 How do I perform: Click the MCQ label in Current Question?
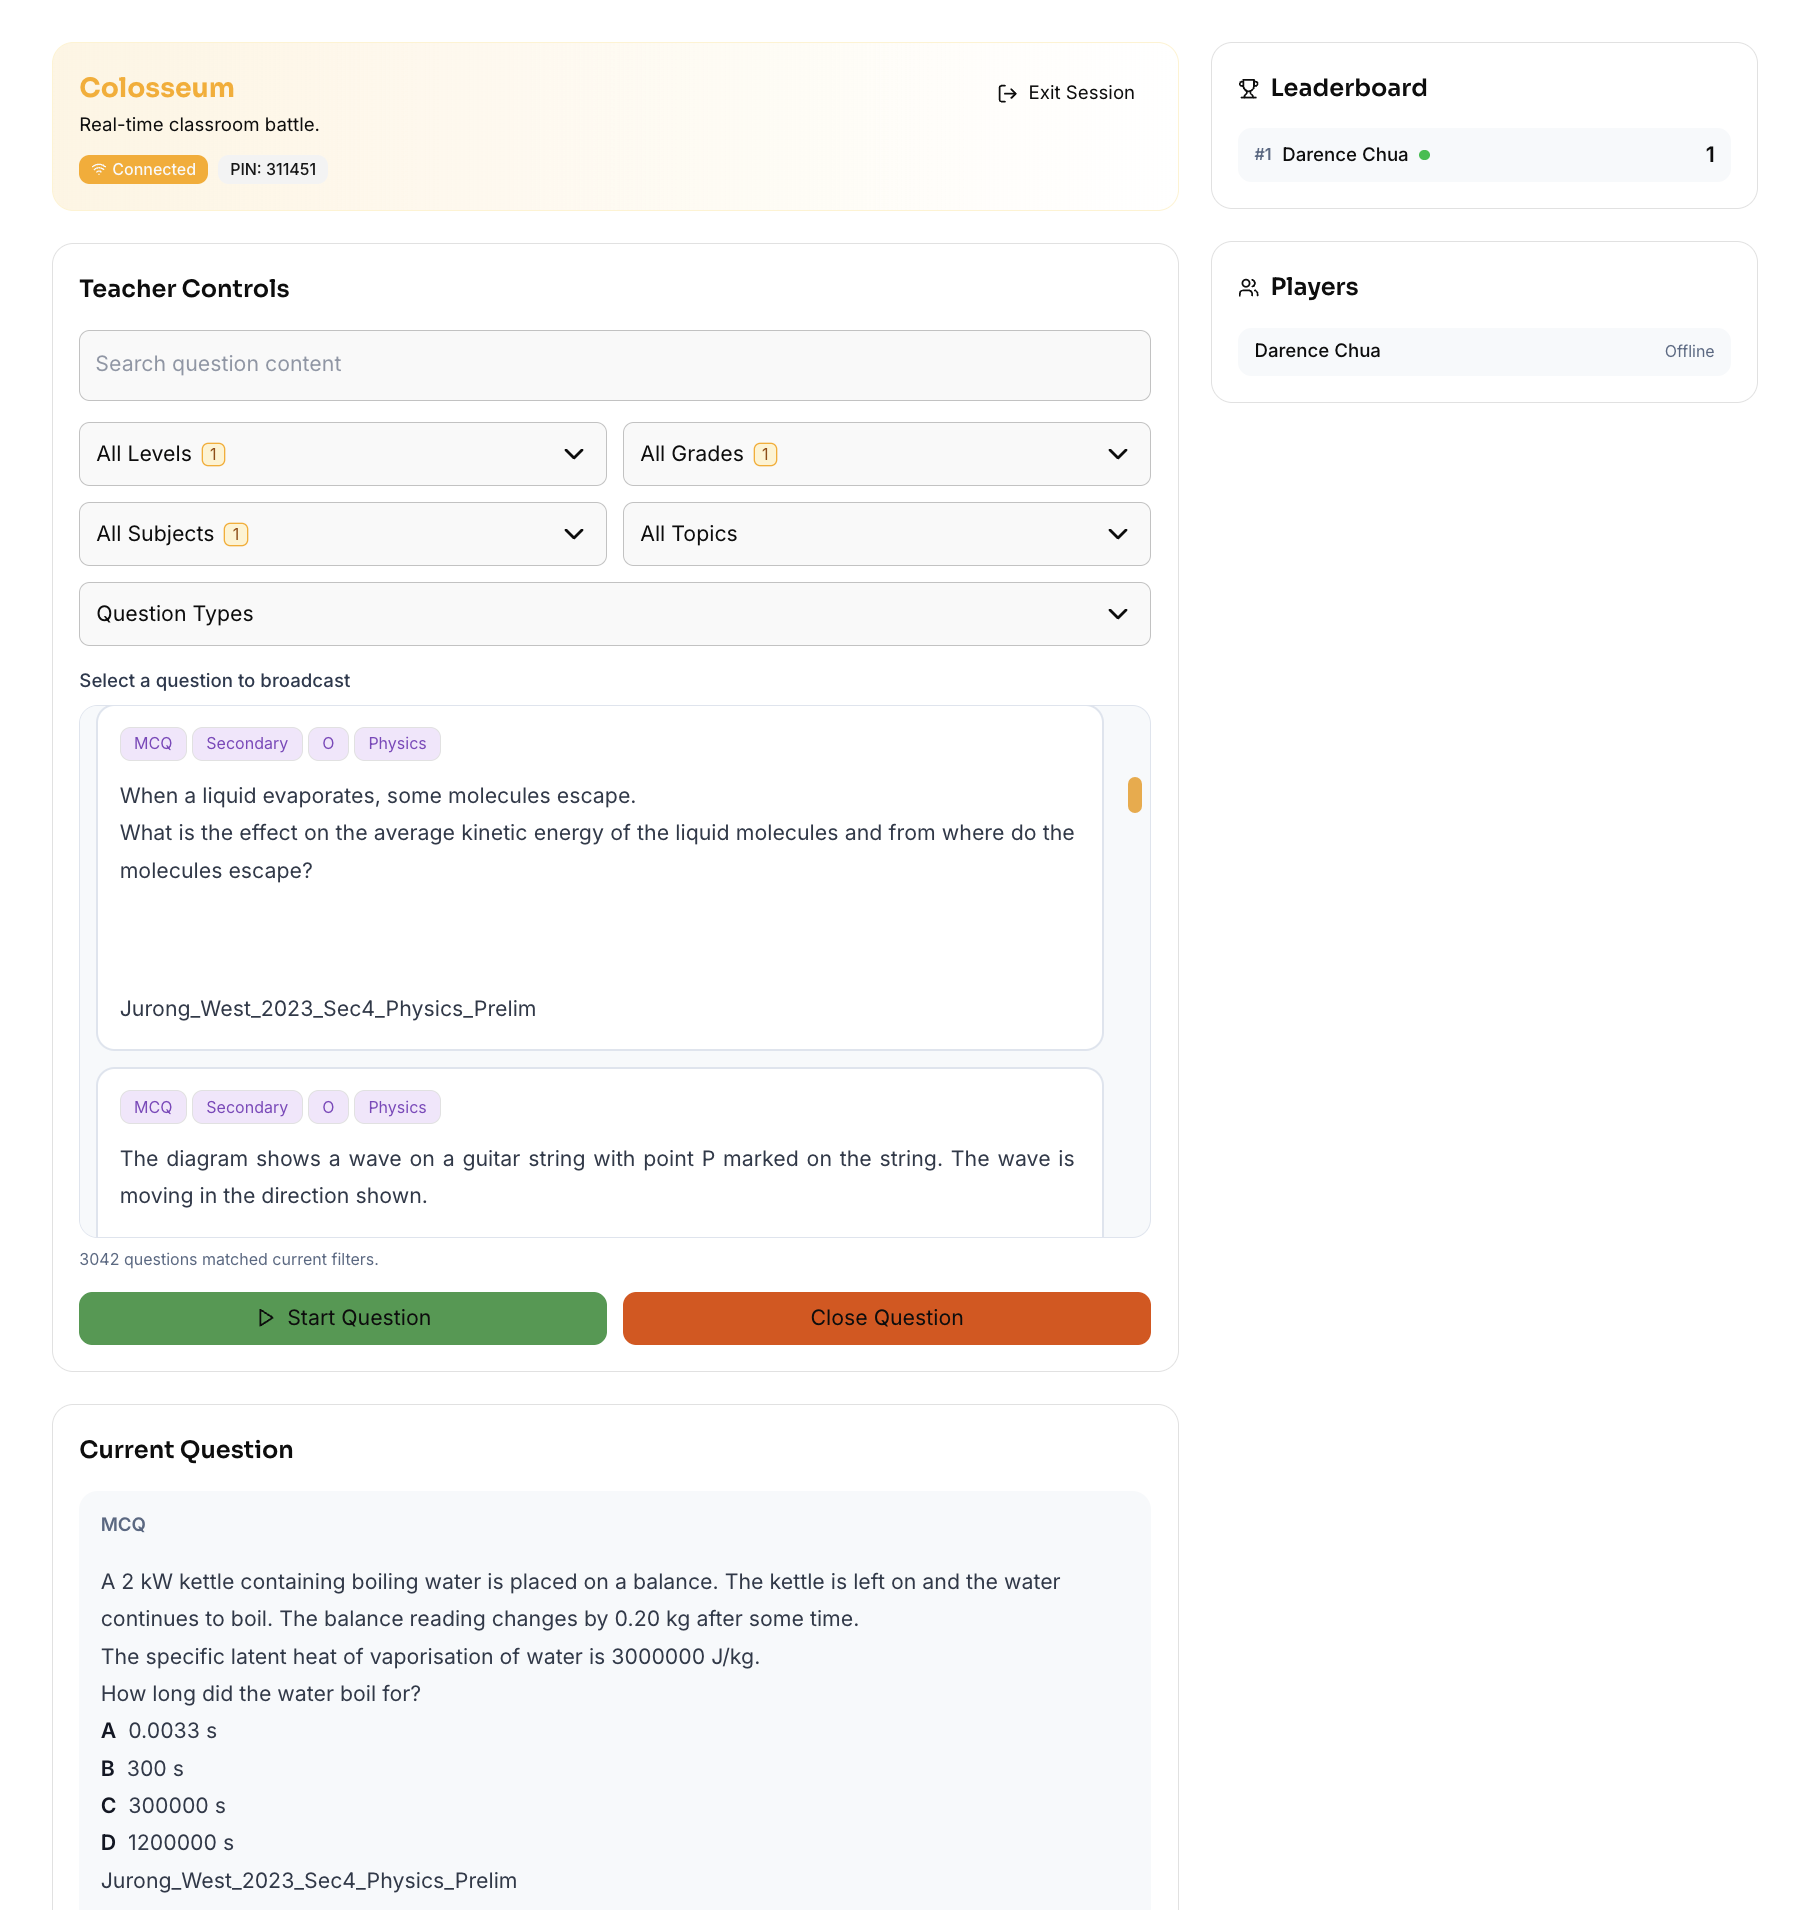pos(123,1525)
